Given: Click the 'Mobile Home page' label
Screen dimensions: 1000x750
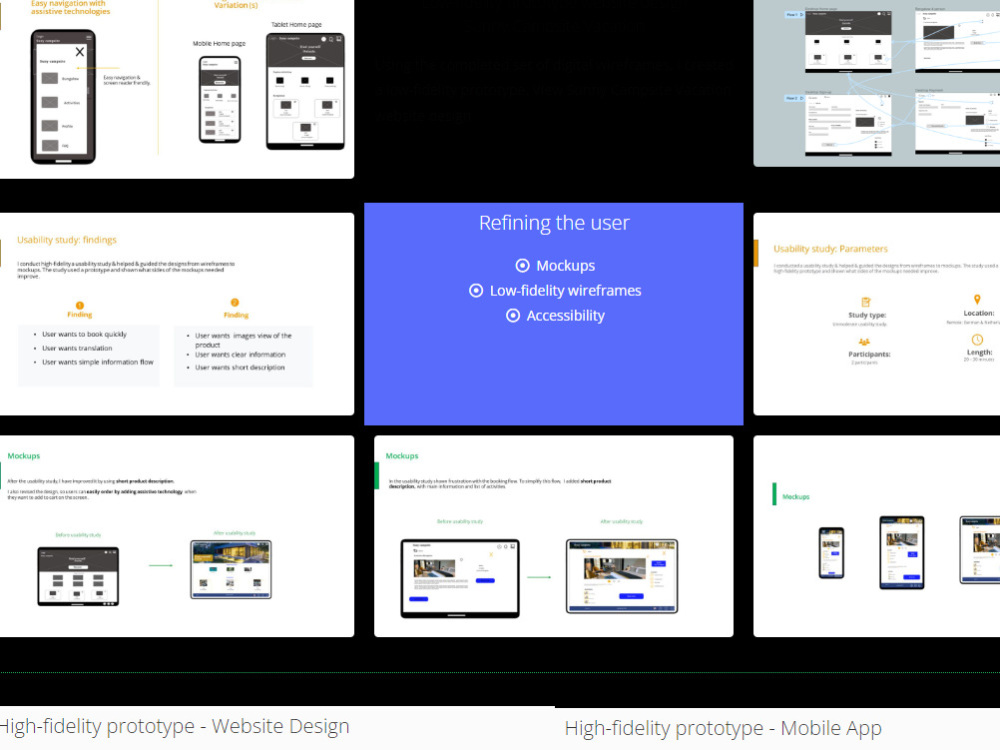Looking at the screenshot, I should click(219, 43).
